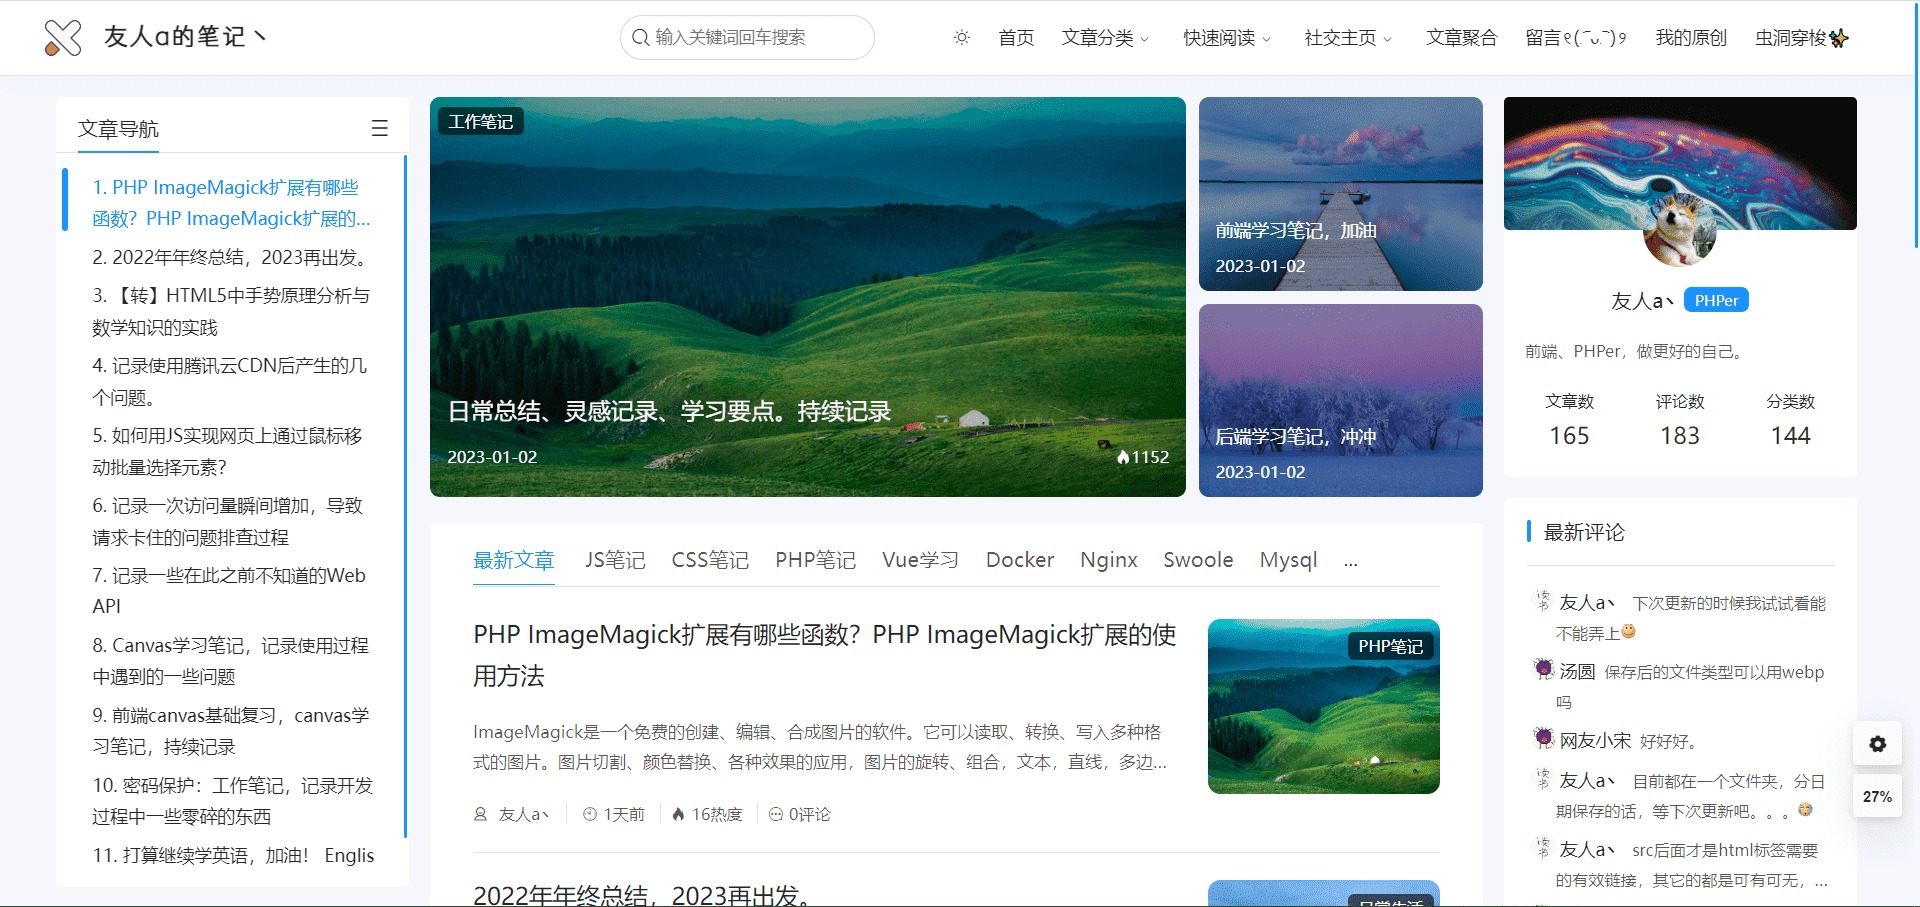Image resolution: width=1920 pixels, height=907 pixels.
Task: Click the author icon beside 友人a丶
Action: [x=480, y=814]
